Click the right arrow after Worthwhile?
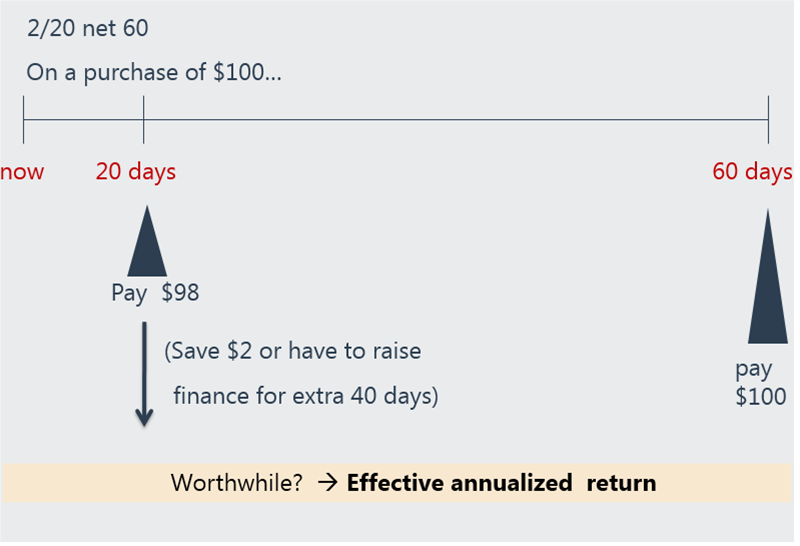Viewport: 800px width, 546px height. click(327, 484)
